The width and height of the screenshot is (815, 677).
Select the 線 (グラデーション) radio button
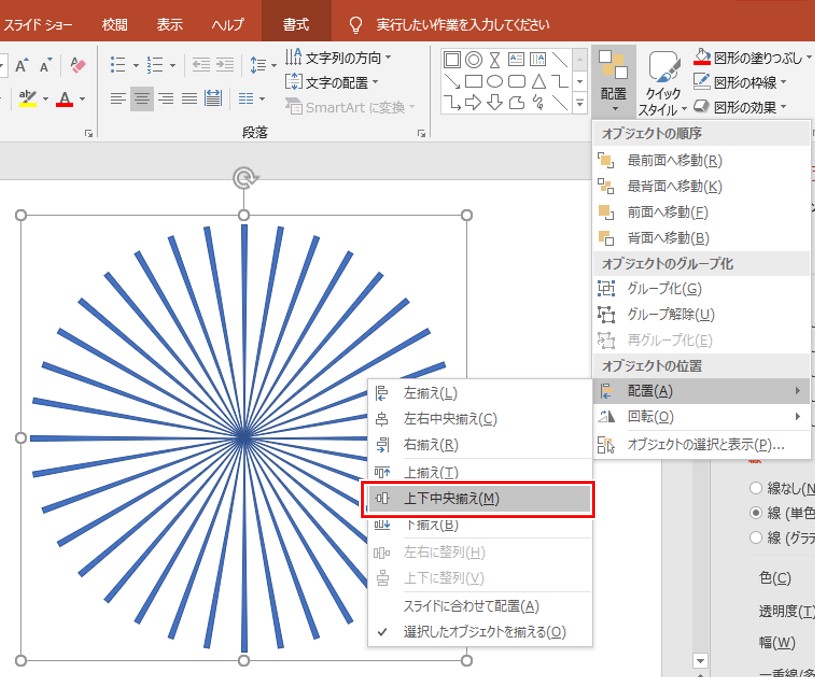click(754, 537)
